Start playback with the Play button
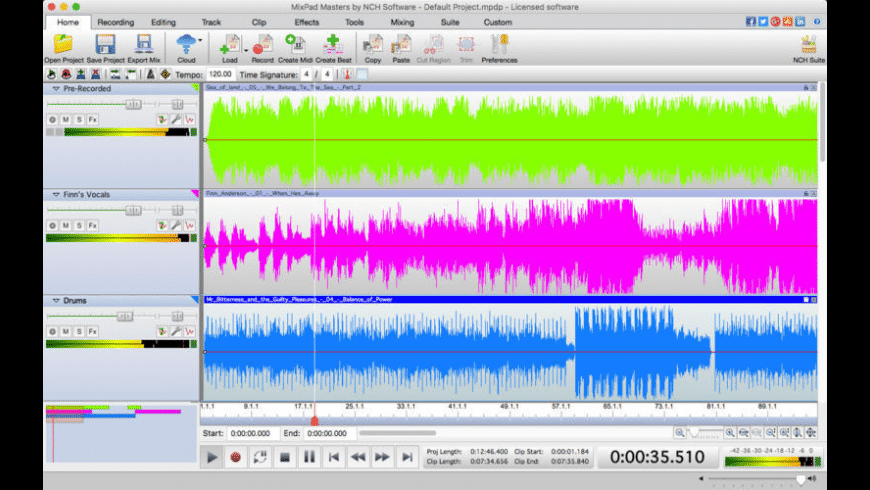 [212, 457]
